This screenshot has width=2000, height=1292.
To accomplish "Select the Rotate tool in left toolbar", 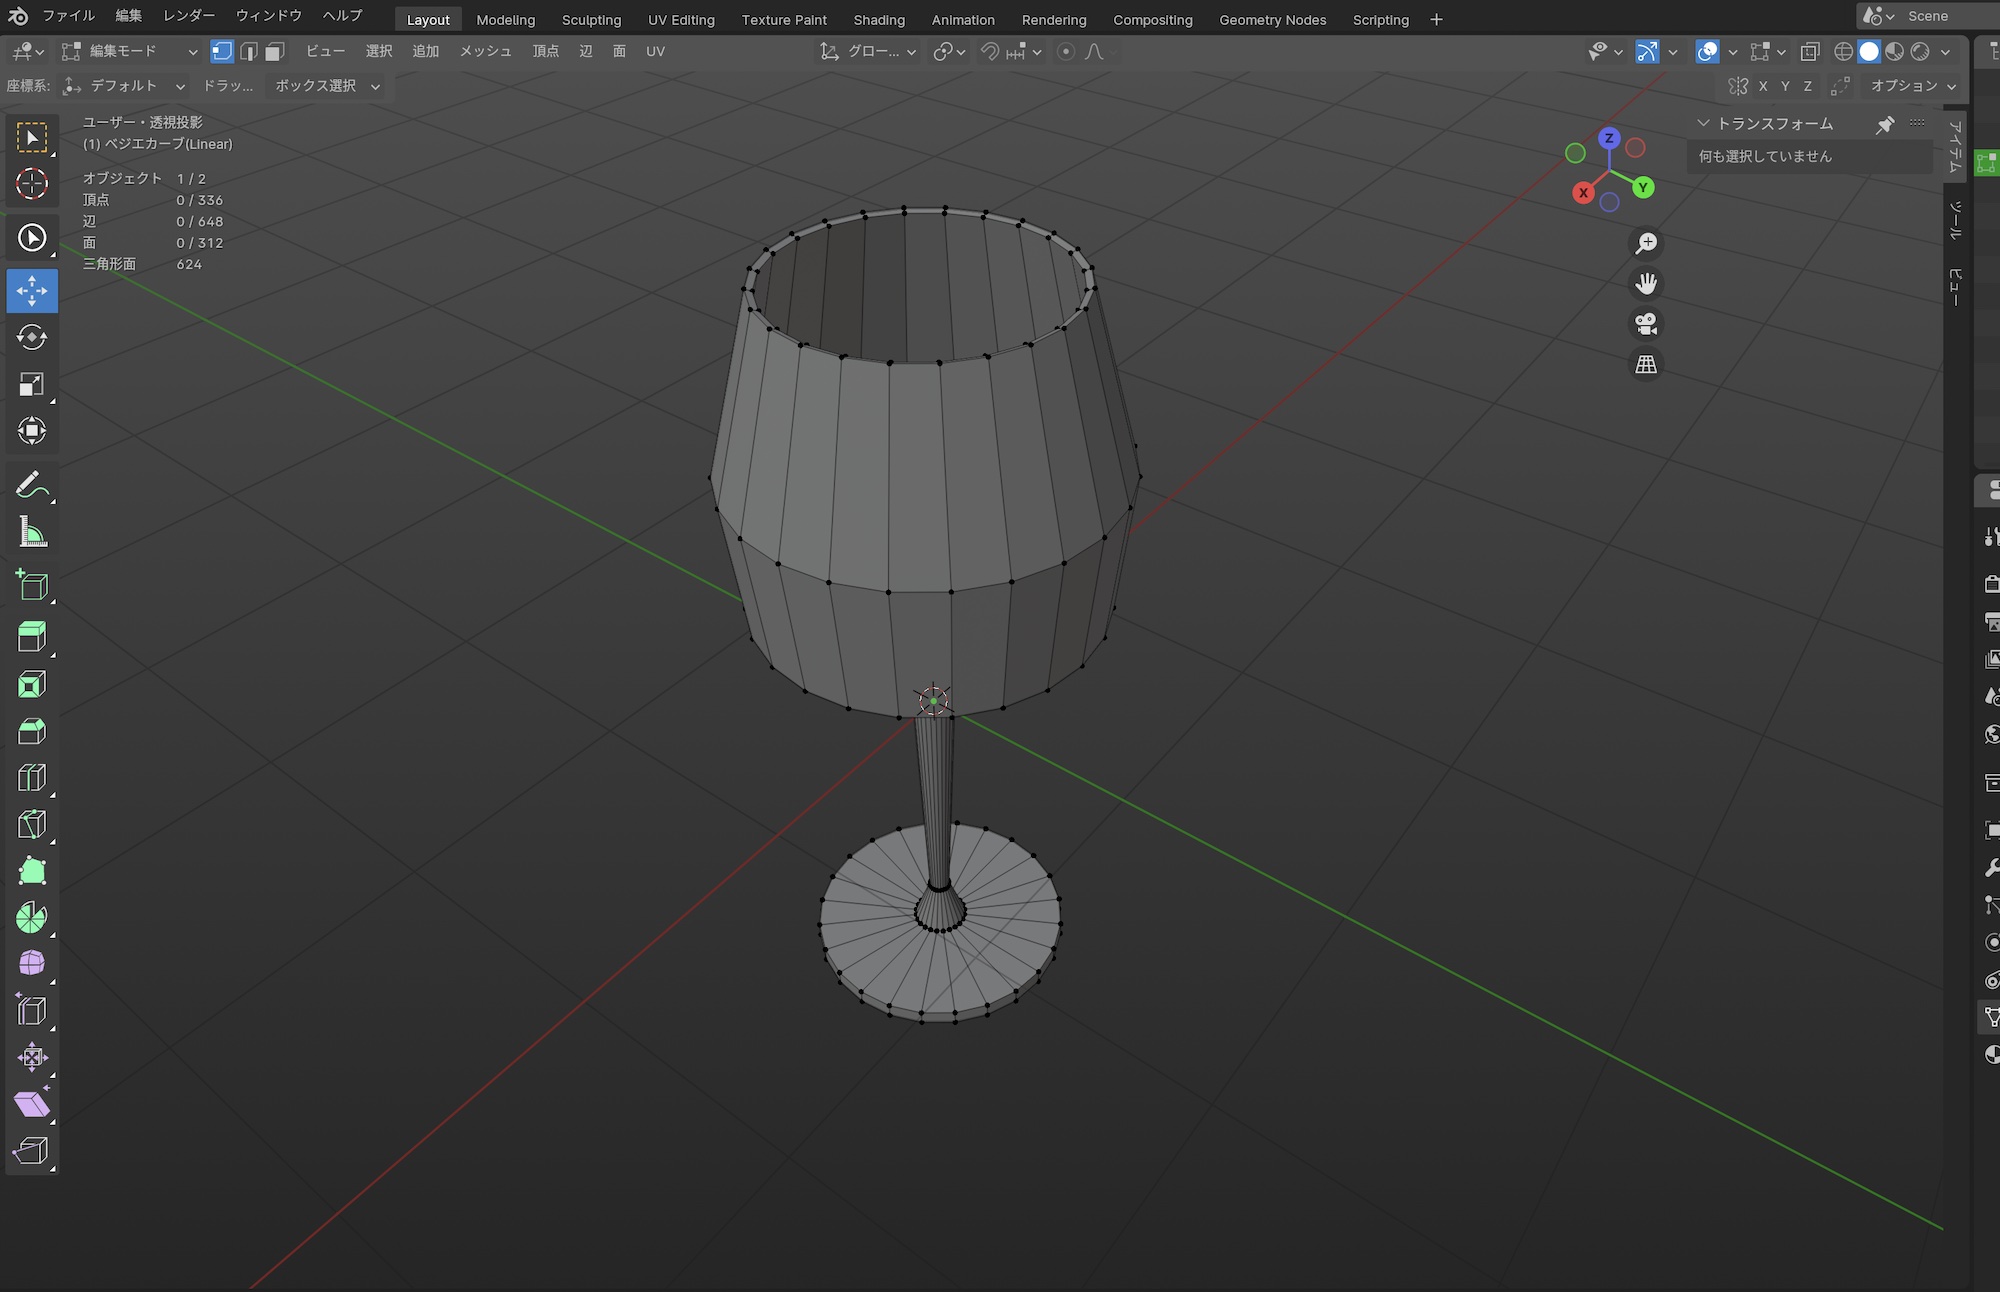I will point(32,338).
